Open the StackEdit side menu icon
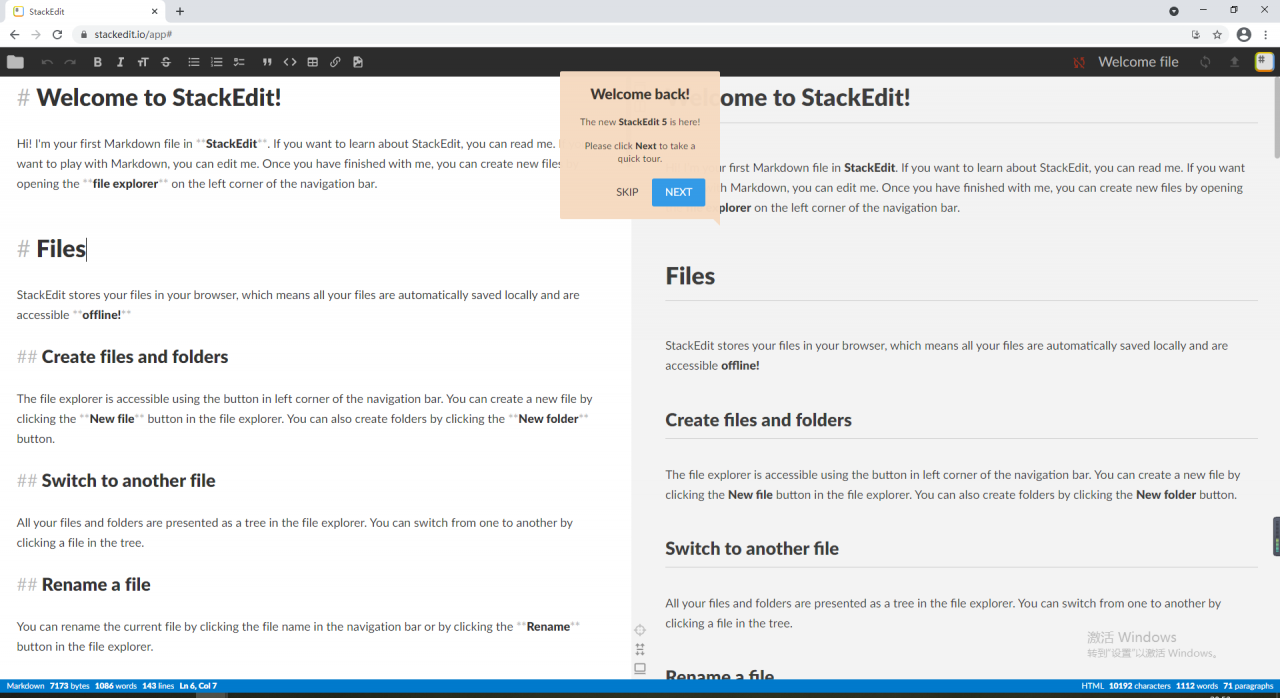Viewport: 1280px width, 698px height. click(1264, 62)
